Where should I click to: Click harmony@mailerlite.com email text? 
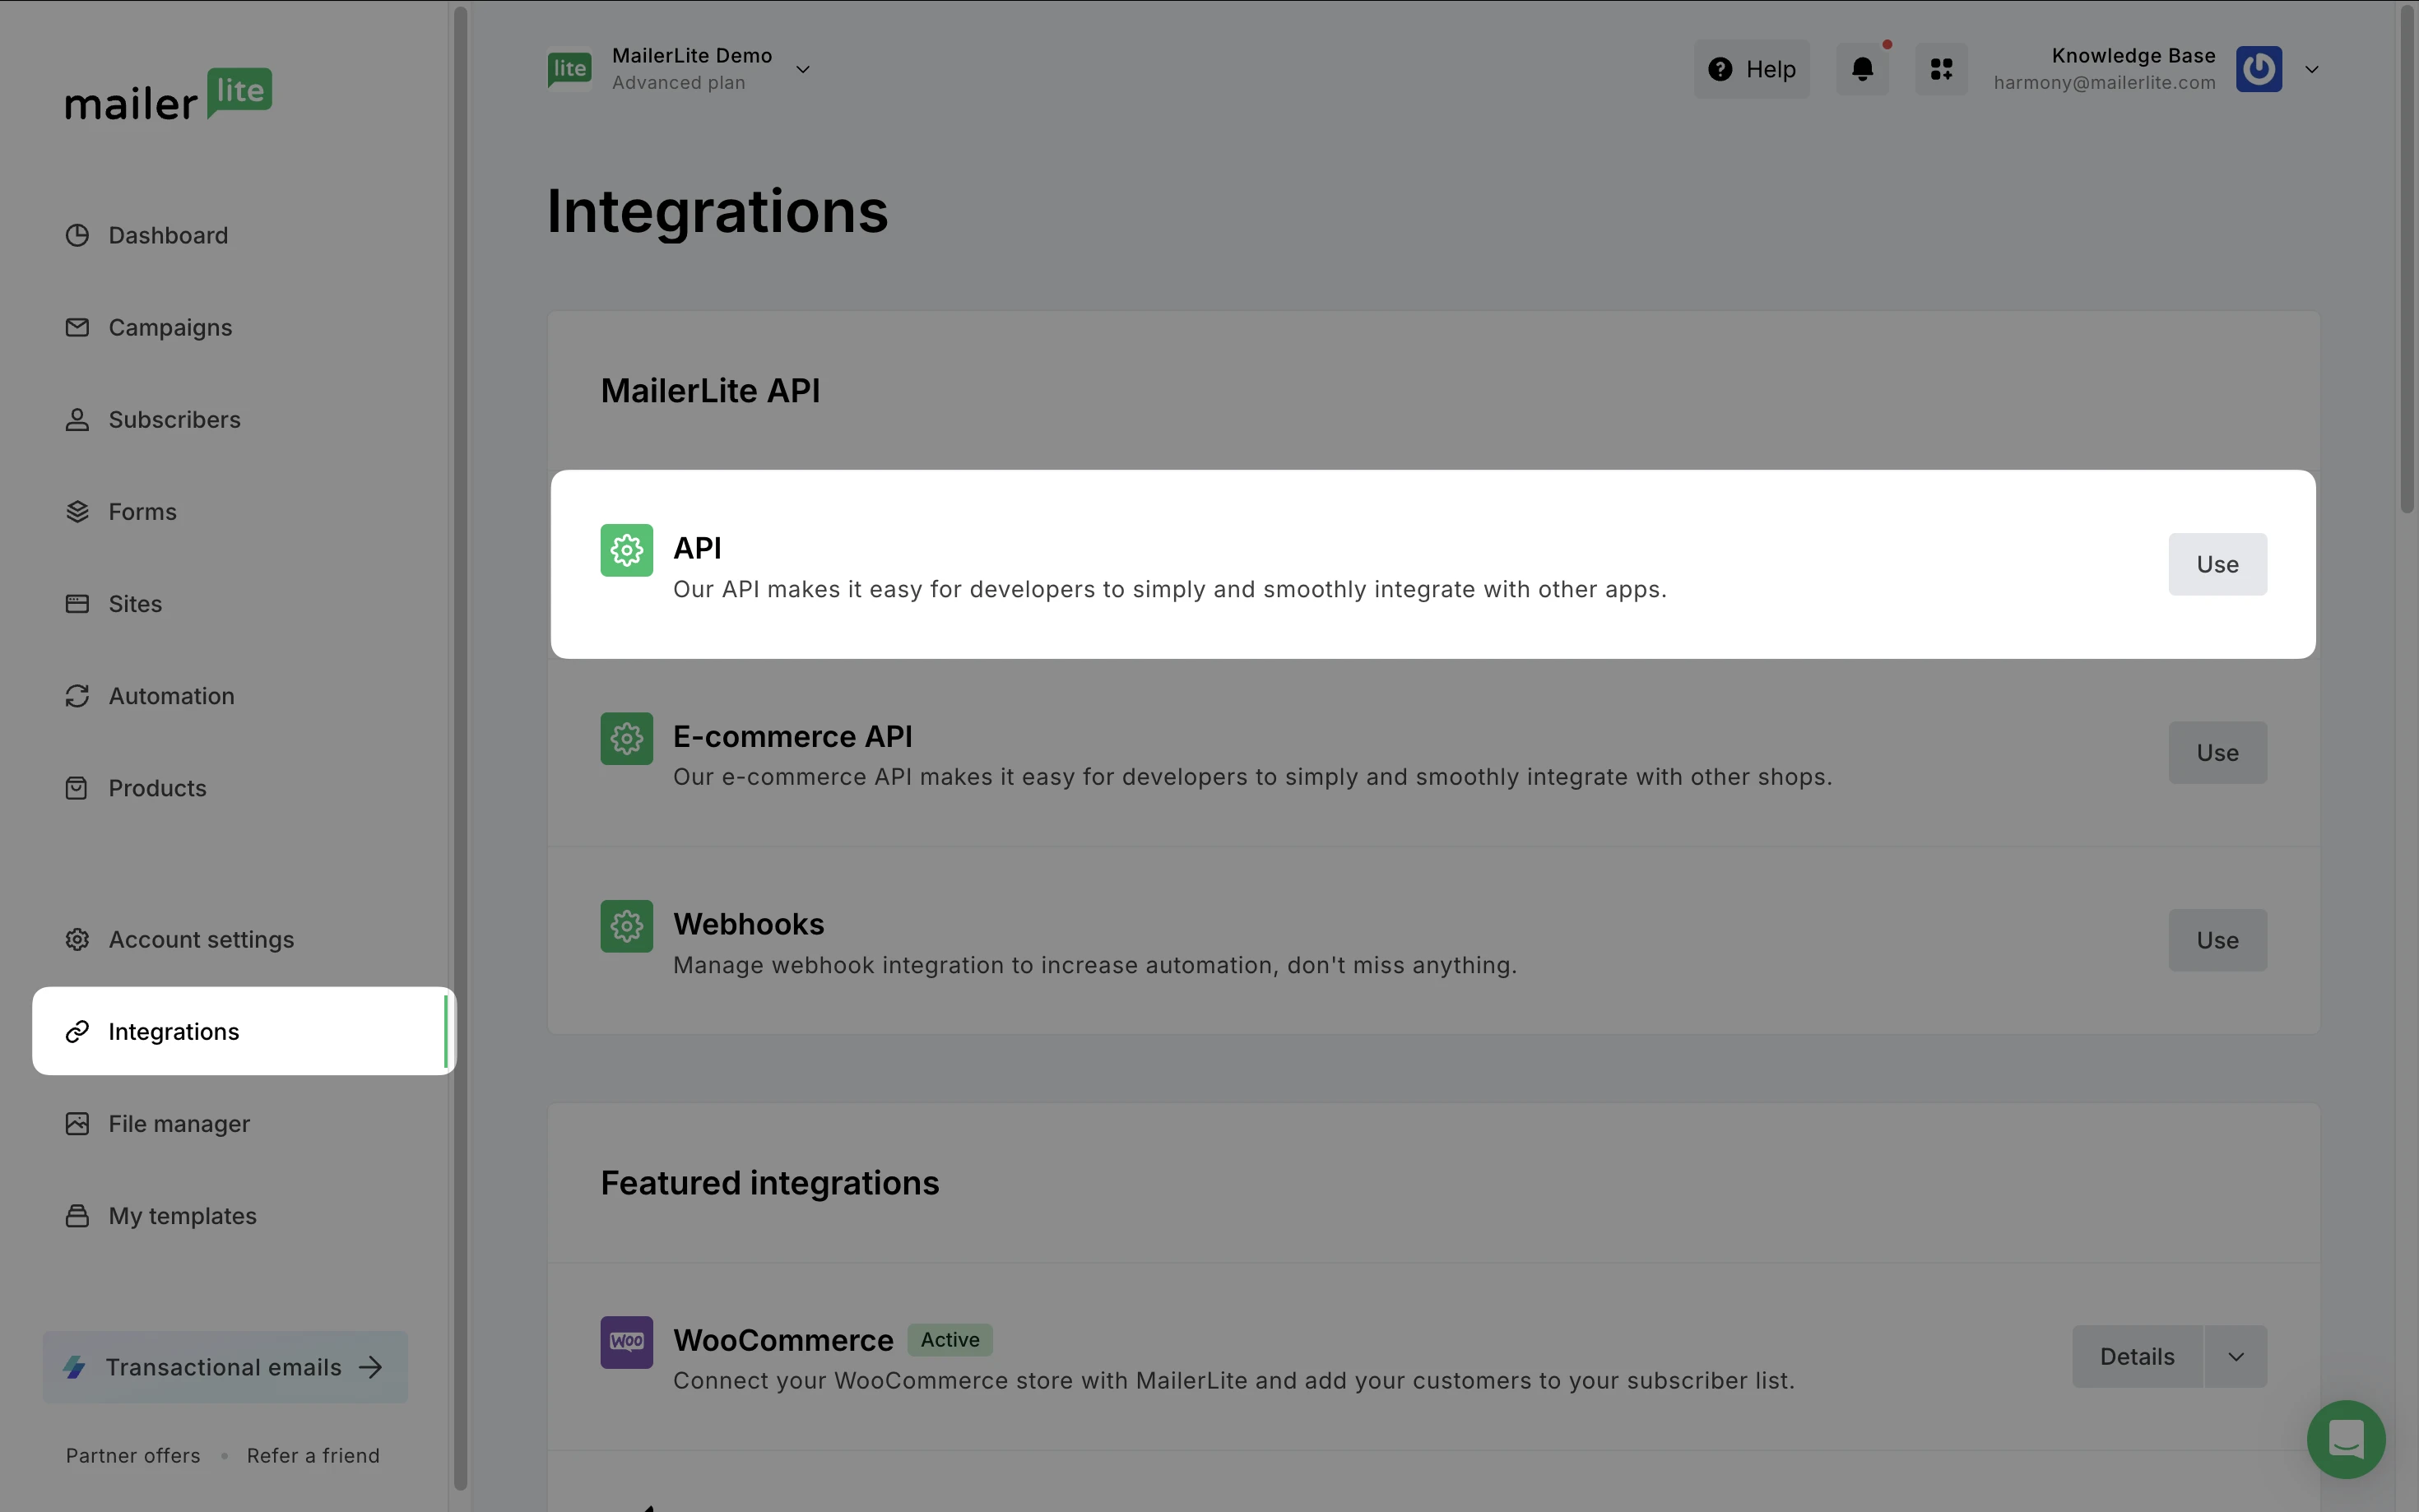click(x=2104, y=83)
